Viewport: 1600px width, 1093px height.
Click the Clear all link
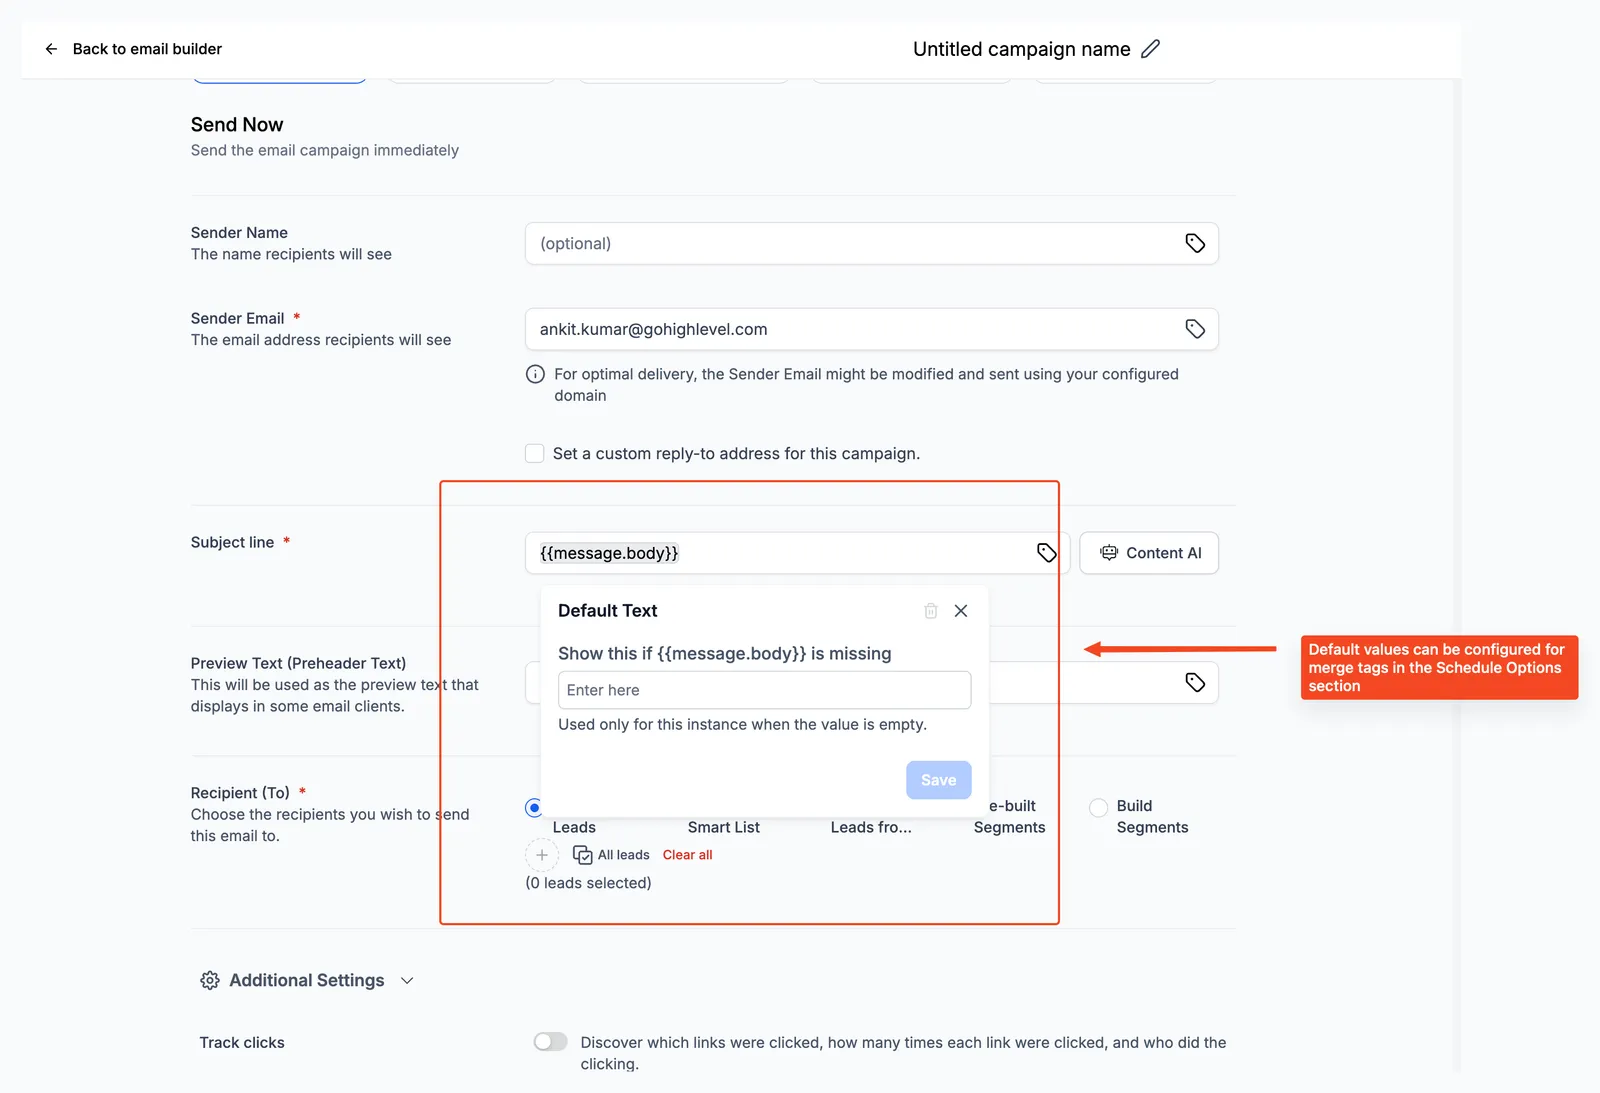[x=688, y=855]
